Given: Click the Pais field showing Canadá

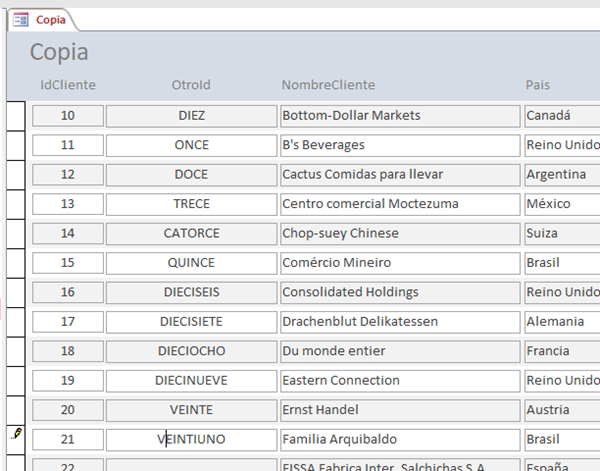Looking at the screenshot, I should pos(562,116).
